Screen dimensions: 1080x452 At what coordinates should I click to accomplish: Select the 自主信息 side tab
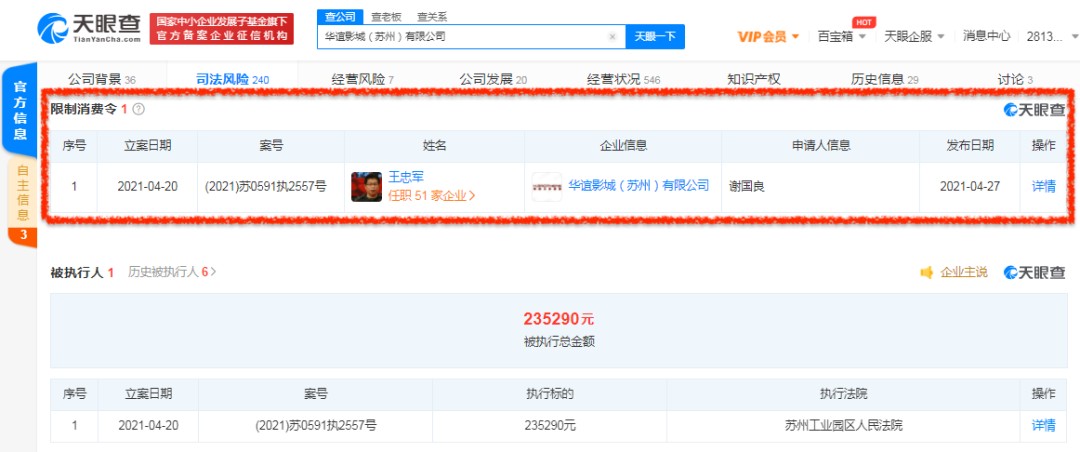point(22,195)
